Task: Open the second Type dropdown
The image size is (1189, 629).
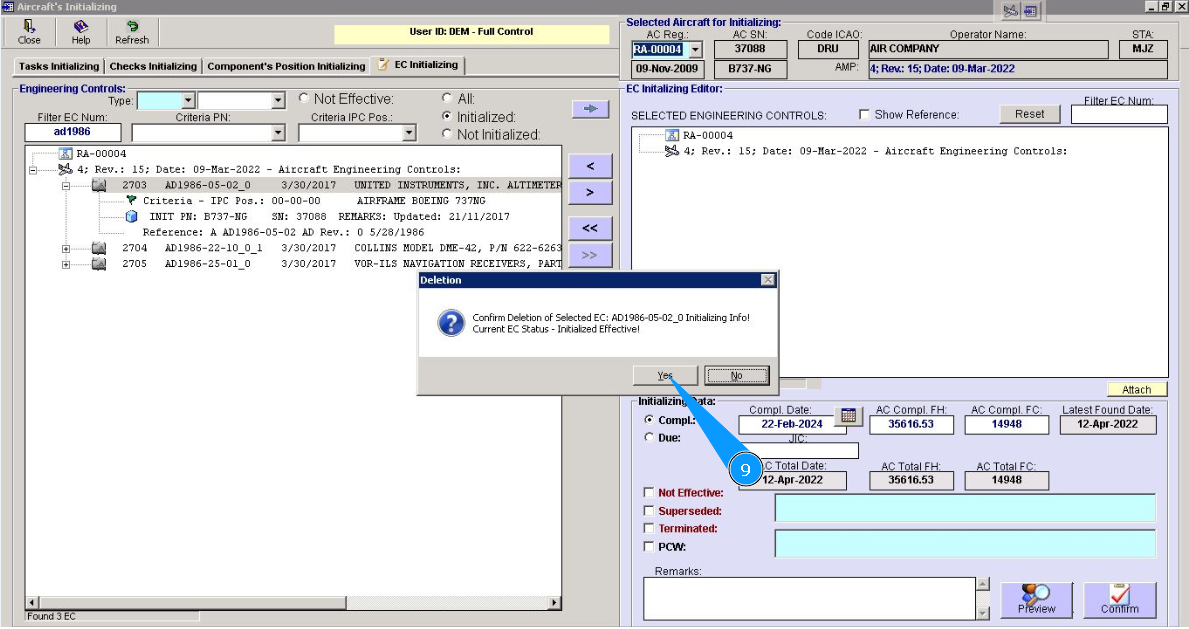Action: (x=278, y=100)
